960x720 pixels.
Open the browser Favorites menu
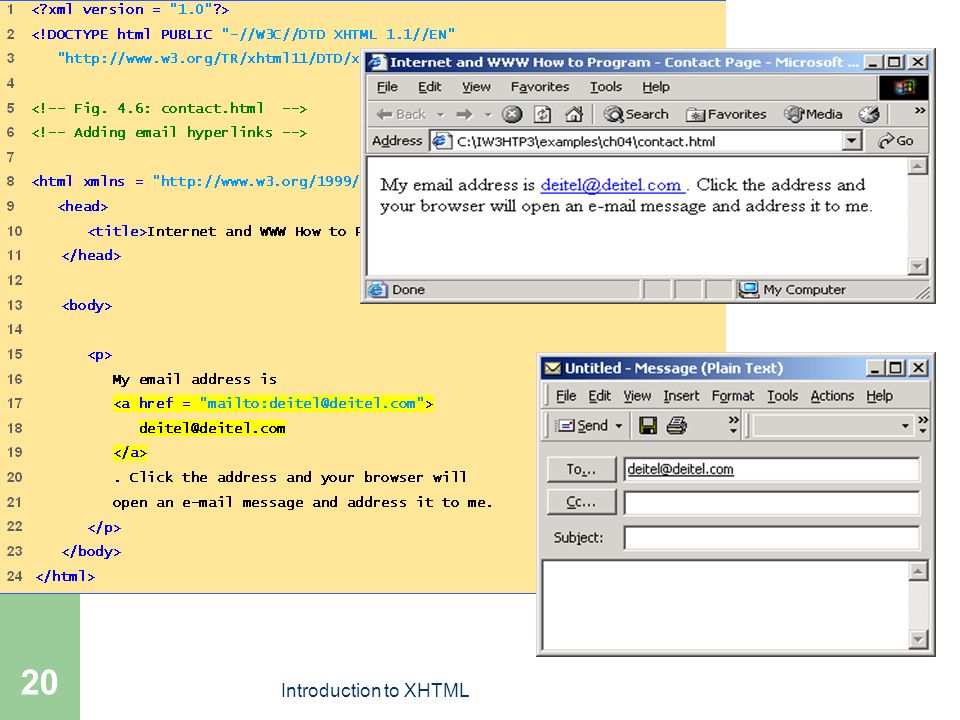pyautogui.click(x=539, y=87)
